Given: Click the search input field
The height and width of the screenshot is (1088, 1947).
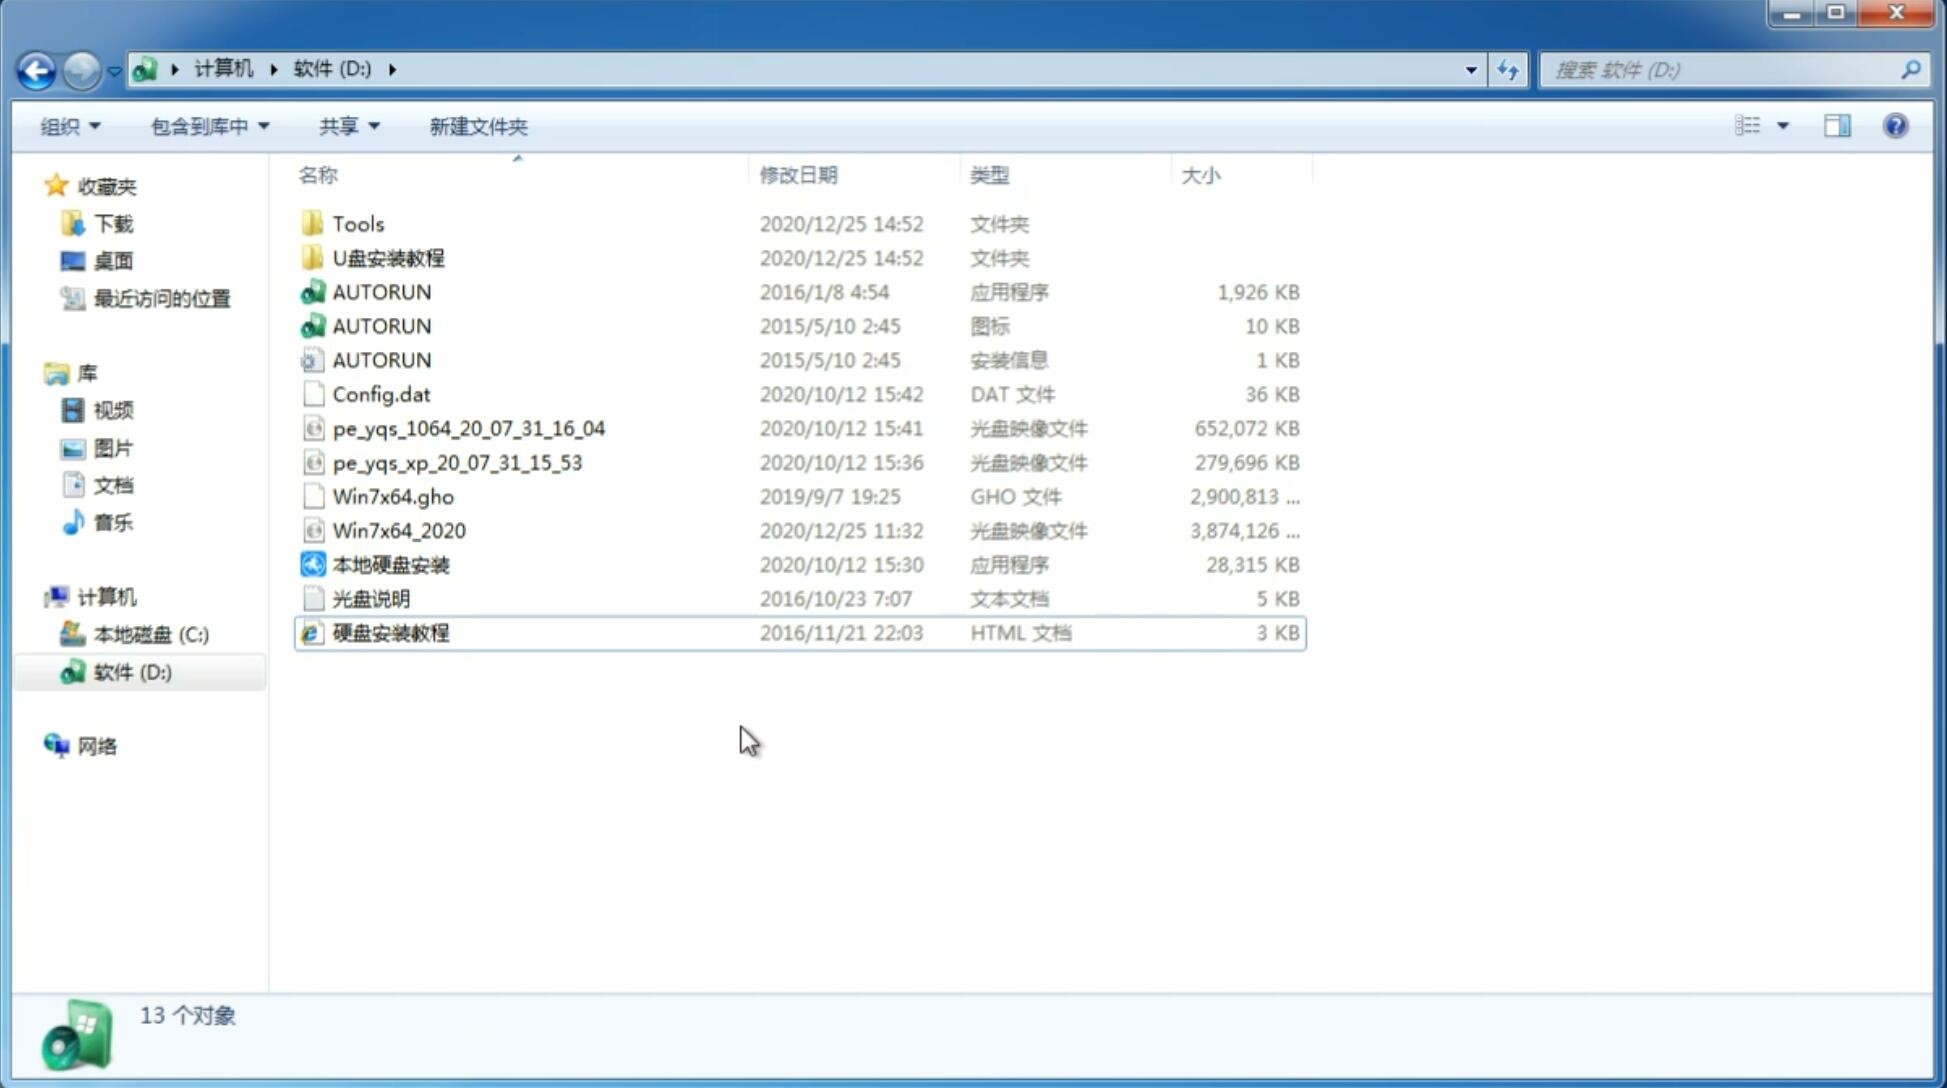Looking at the screenshot, I should pos(1726,68).
